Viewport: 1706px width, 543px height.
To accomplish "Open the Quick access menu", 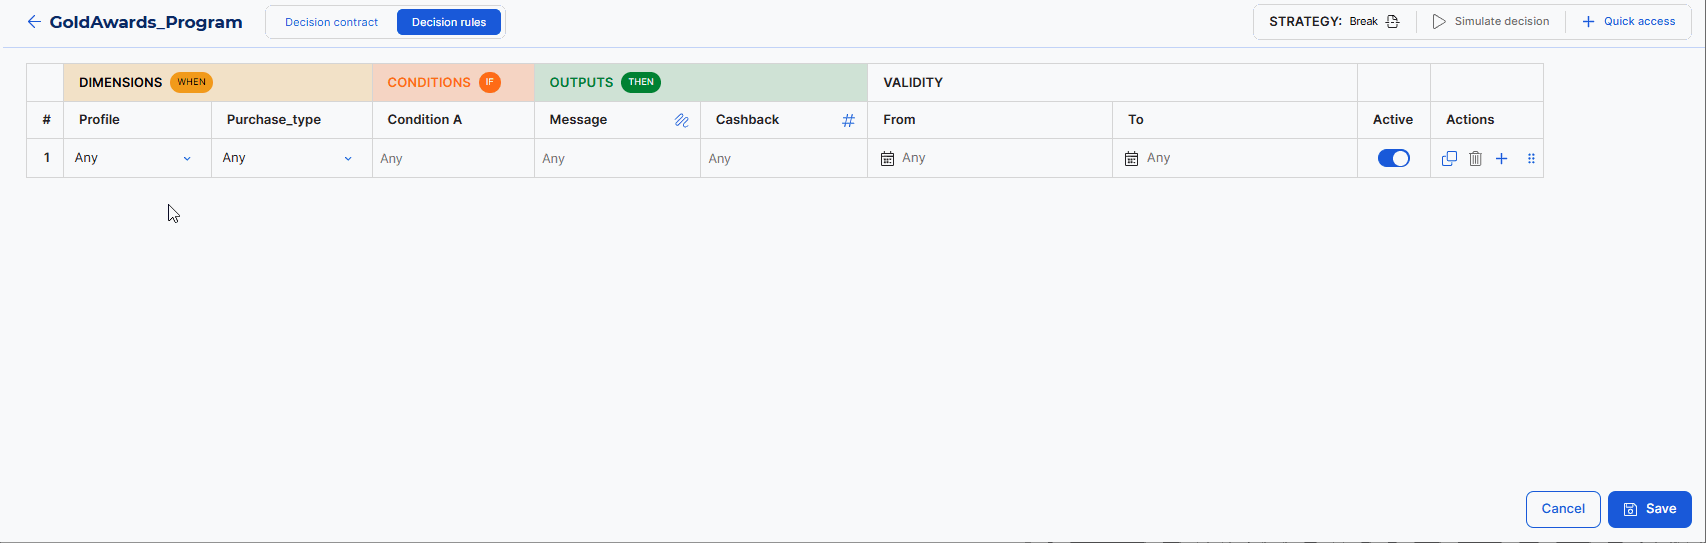I will [x=1628, y=22].
